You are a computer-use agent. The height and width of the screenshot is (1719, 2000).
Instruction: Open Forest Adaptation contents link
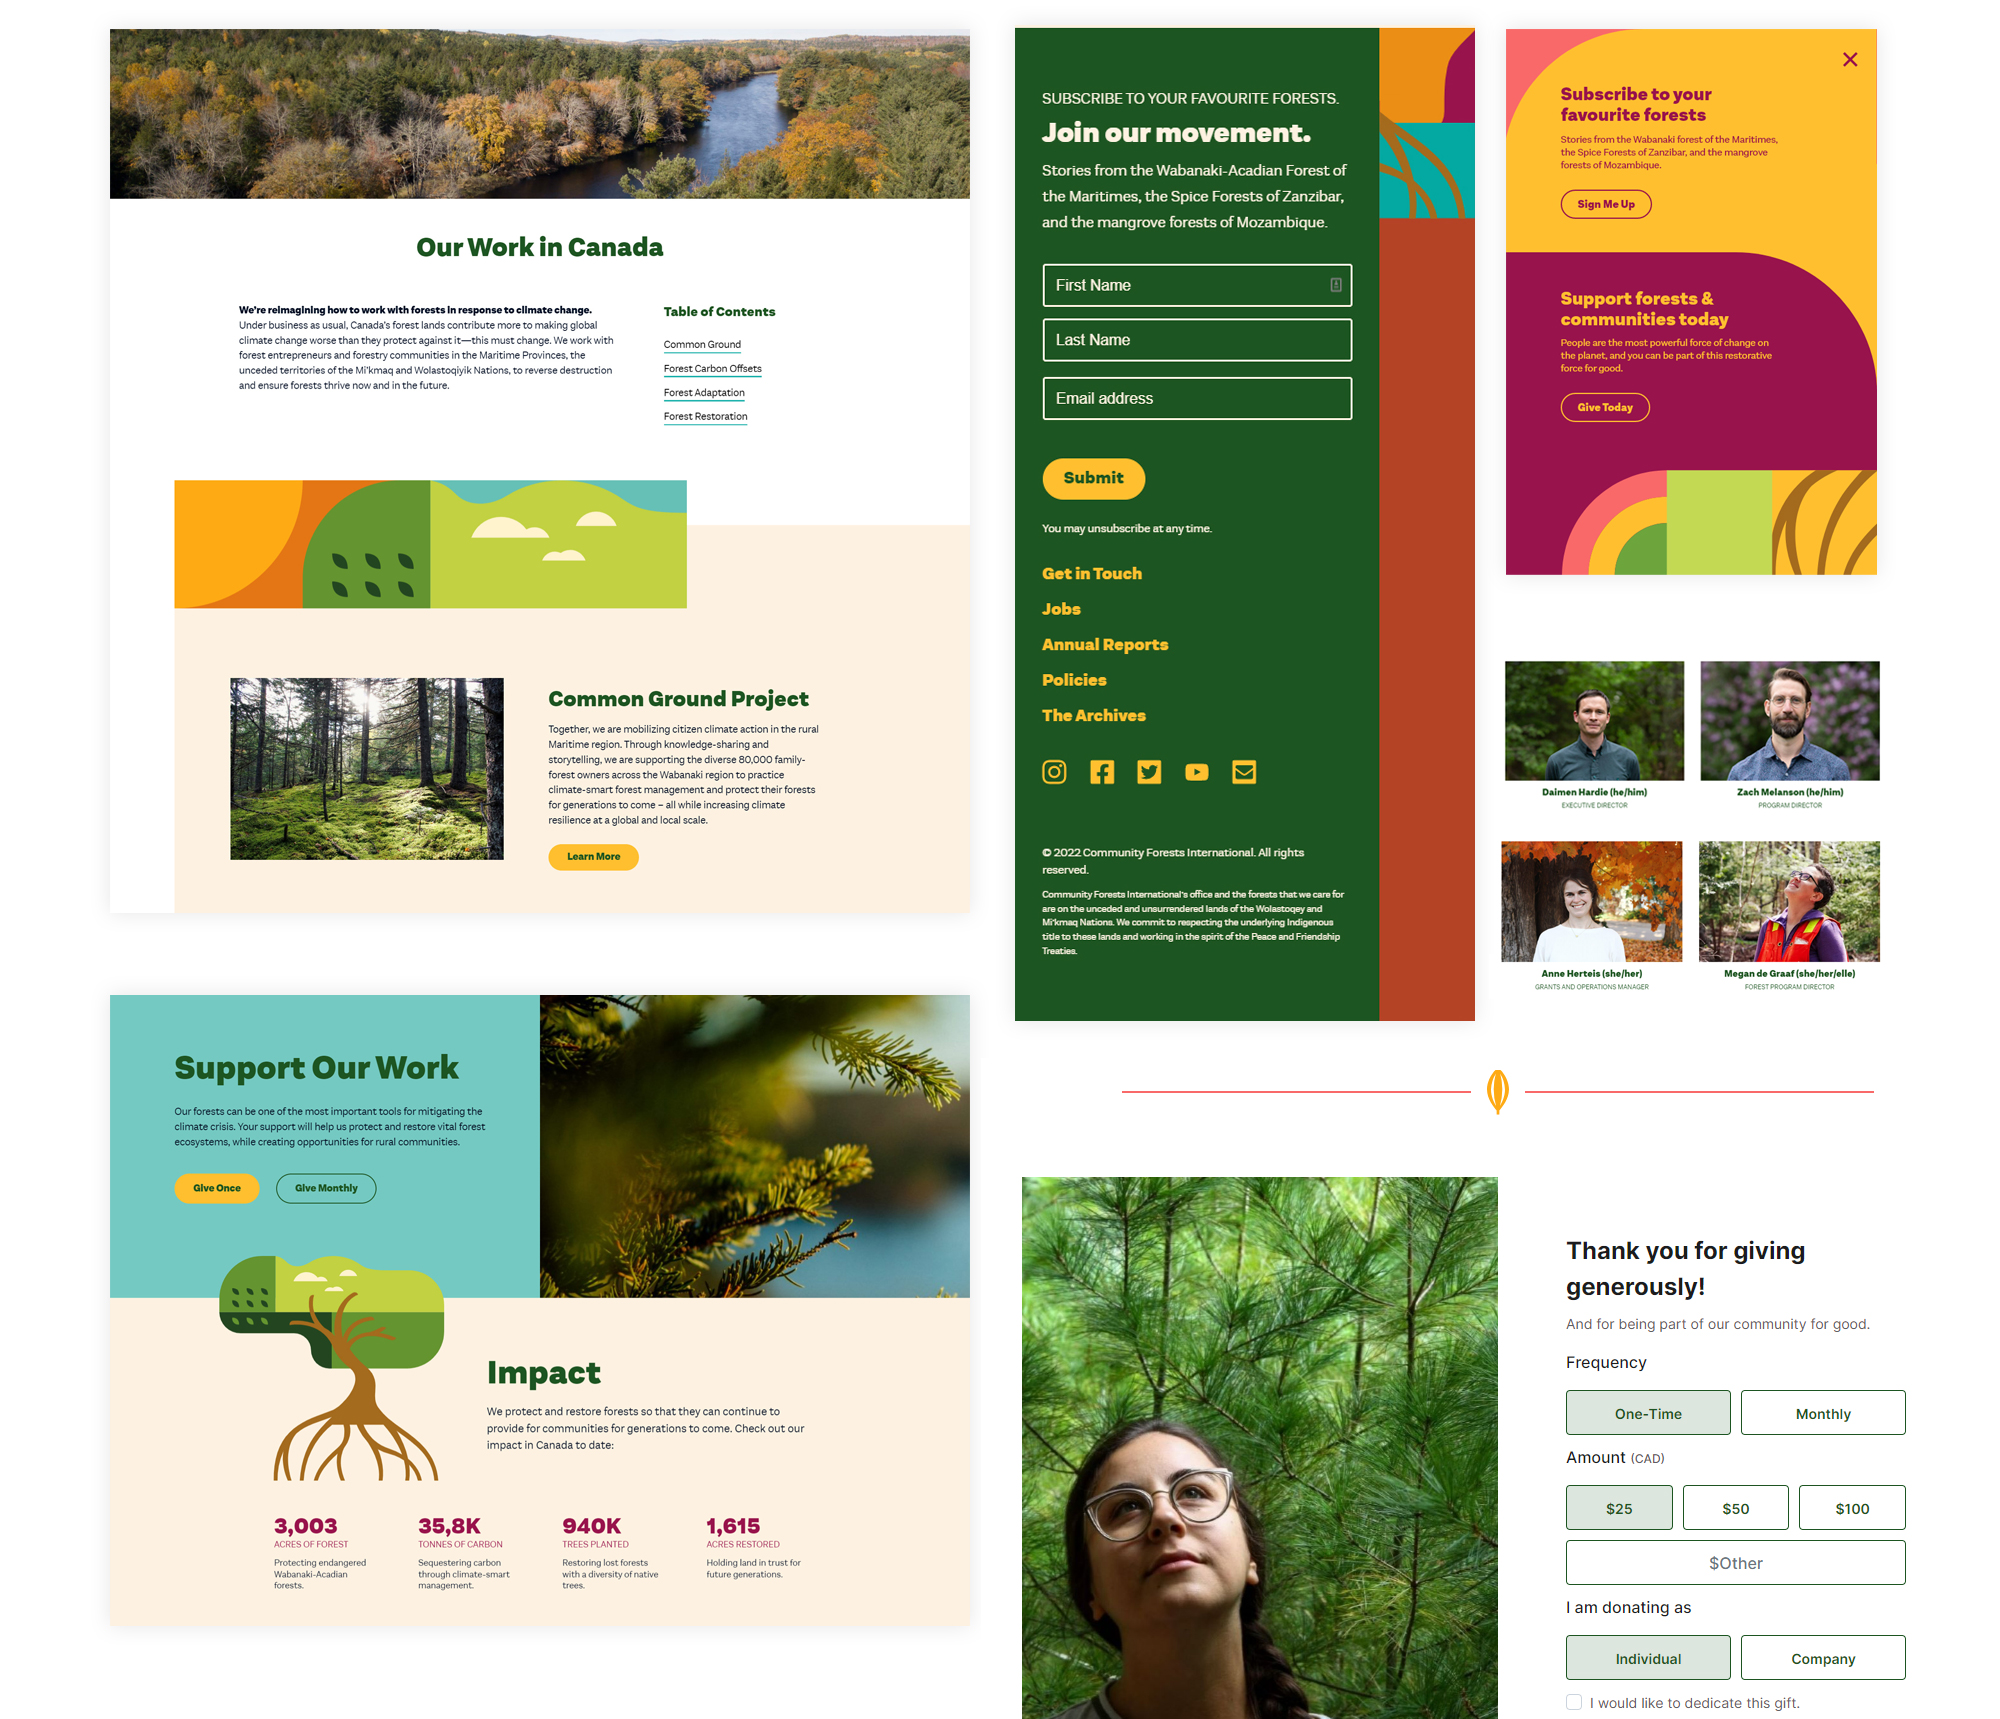point(704,393)
